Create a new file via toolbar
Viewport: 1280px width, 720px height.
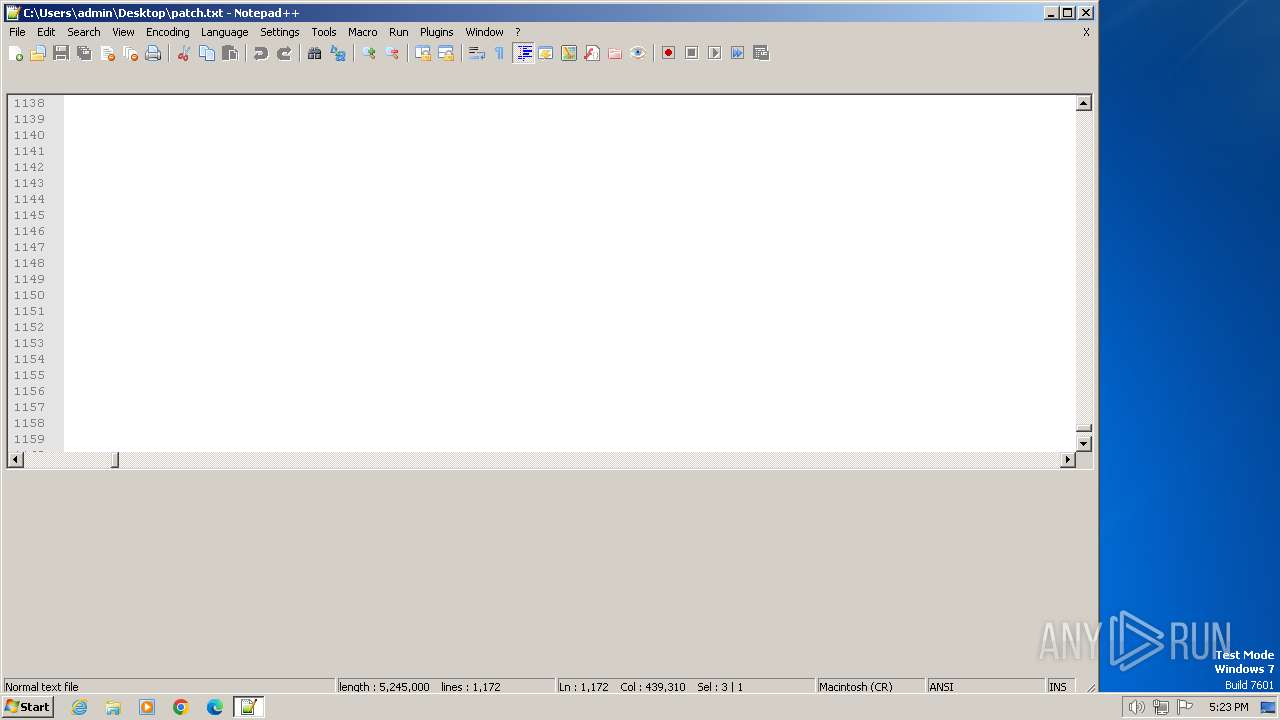[x=15, y=53]
